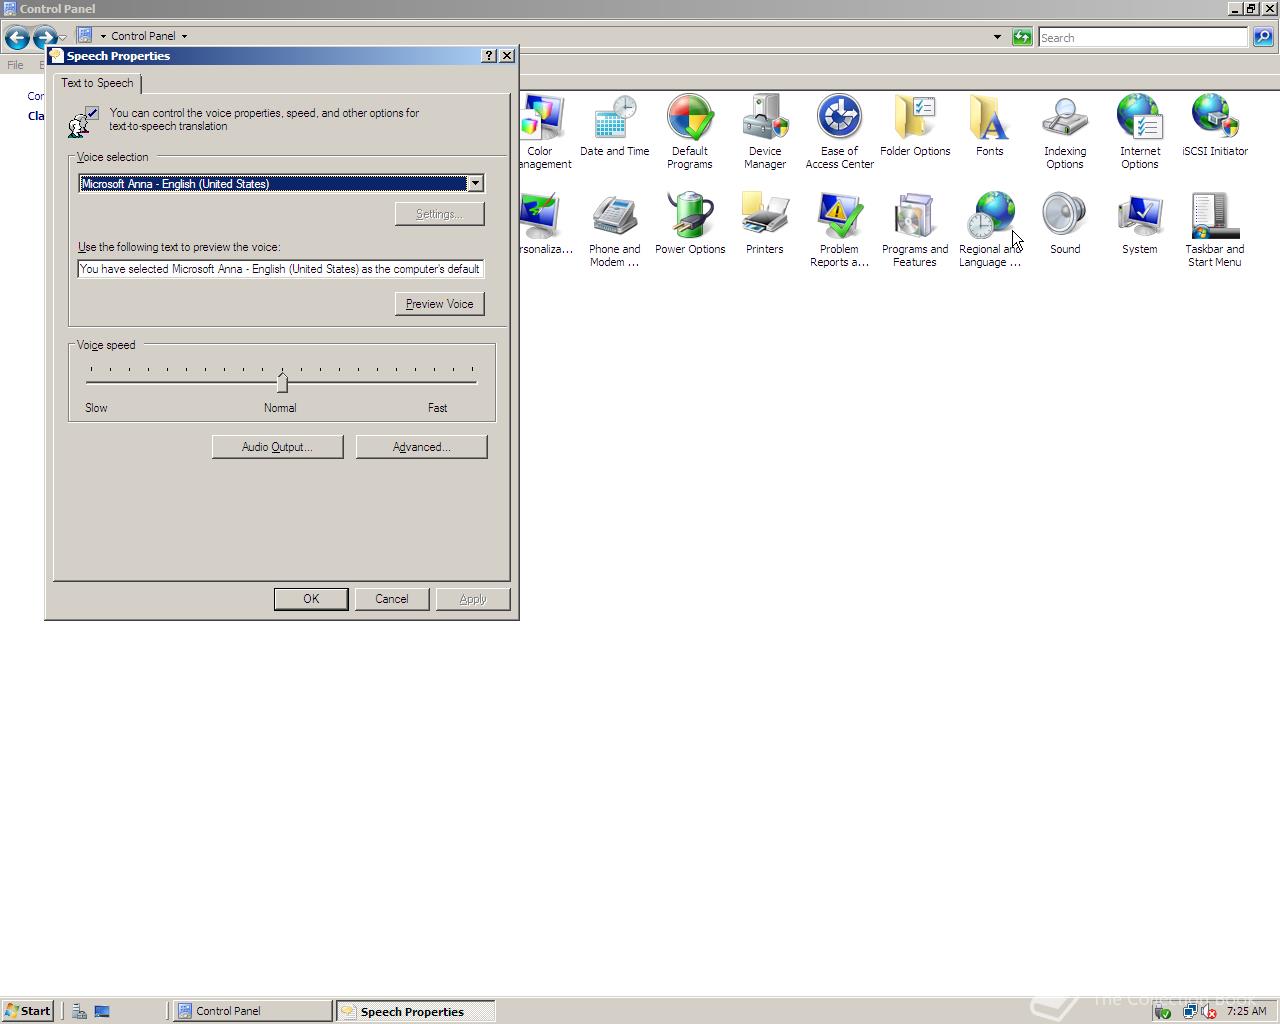Open Ease of Access Center icon

839,132
